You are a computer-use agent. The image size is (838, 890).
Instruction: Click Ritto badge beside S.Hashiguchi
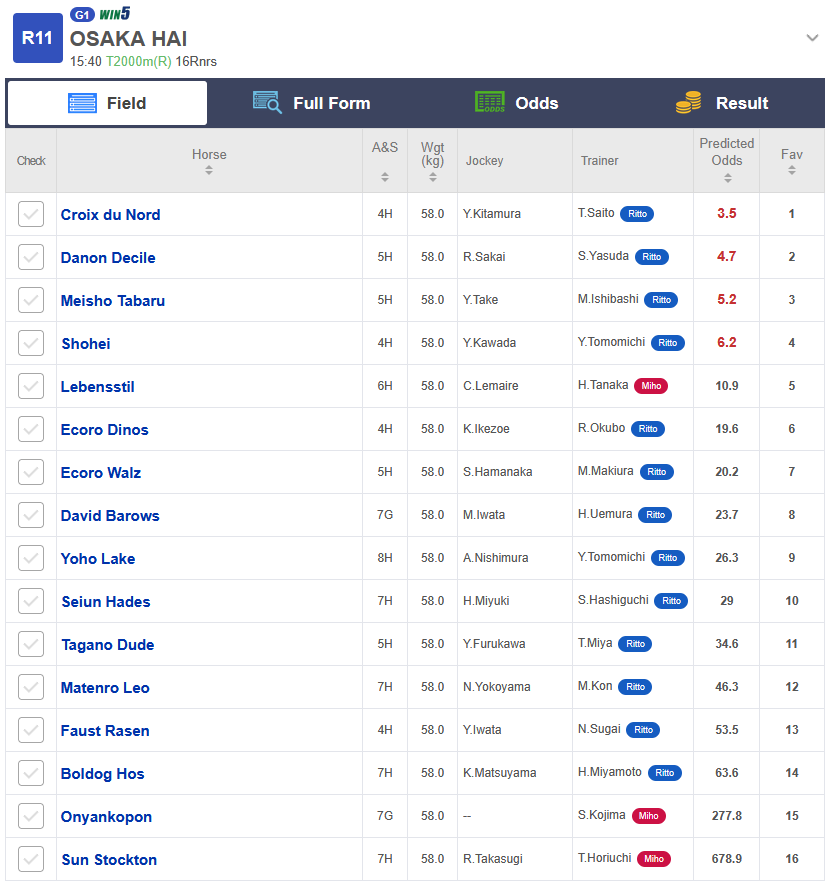pyautogui.click(x=671, y=601)
